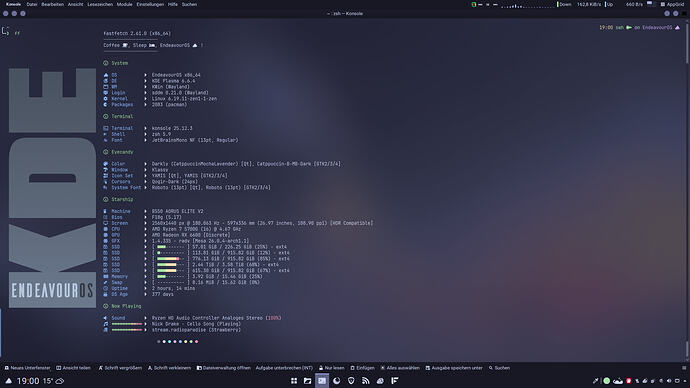
Task: Open the application grid taskbar icon
Action: pos(294,381)
